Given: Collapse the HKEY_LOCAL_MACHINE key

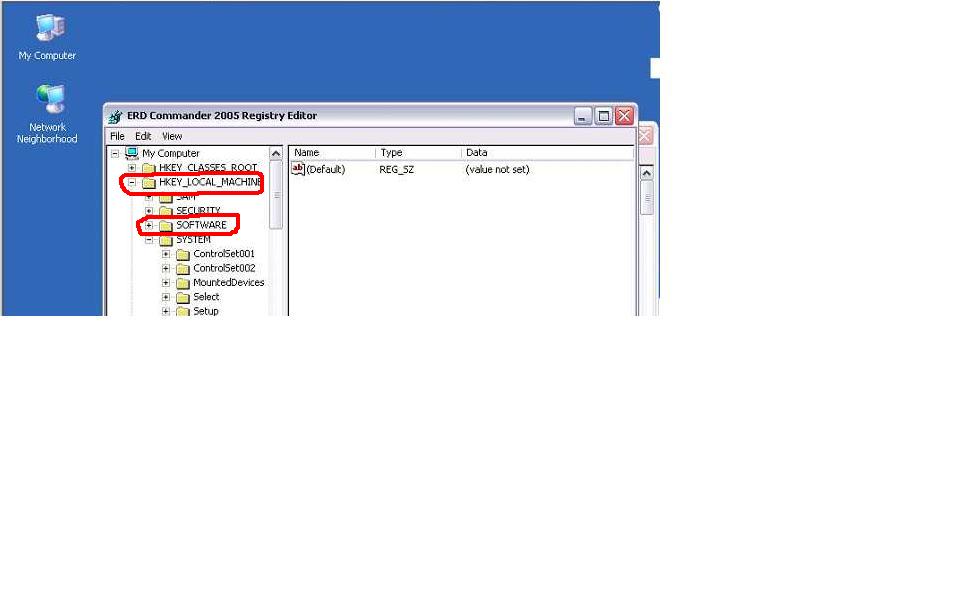Looking at the screenshot, I should (x=132, y=182).
